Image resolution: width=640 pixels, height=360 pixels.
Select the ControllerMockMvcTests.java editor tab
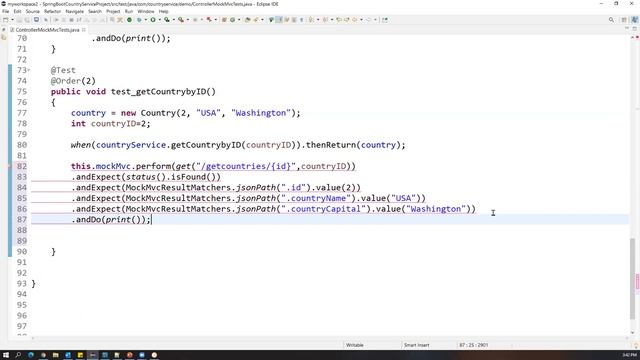pyautogui.click(x=47, y=30)
